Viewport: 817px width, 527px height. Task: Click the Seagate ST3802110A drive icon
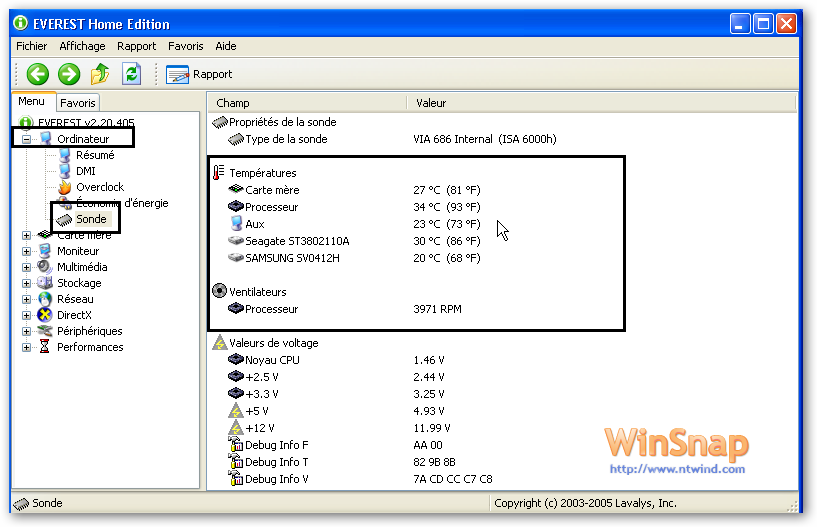pos(236,241)
